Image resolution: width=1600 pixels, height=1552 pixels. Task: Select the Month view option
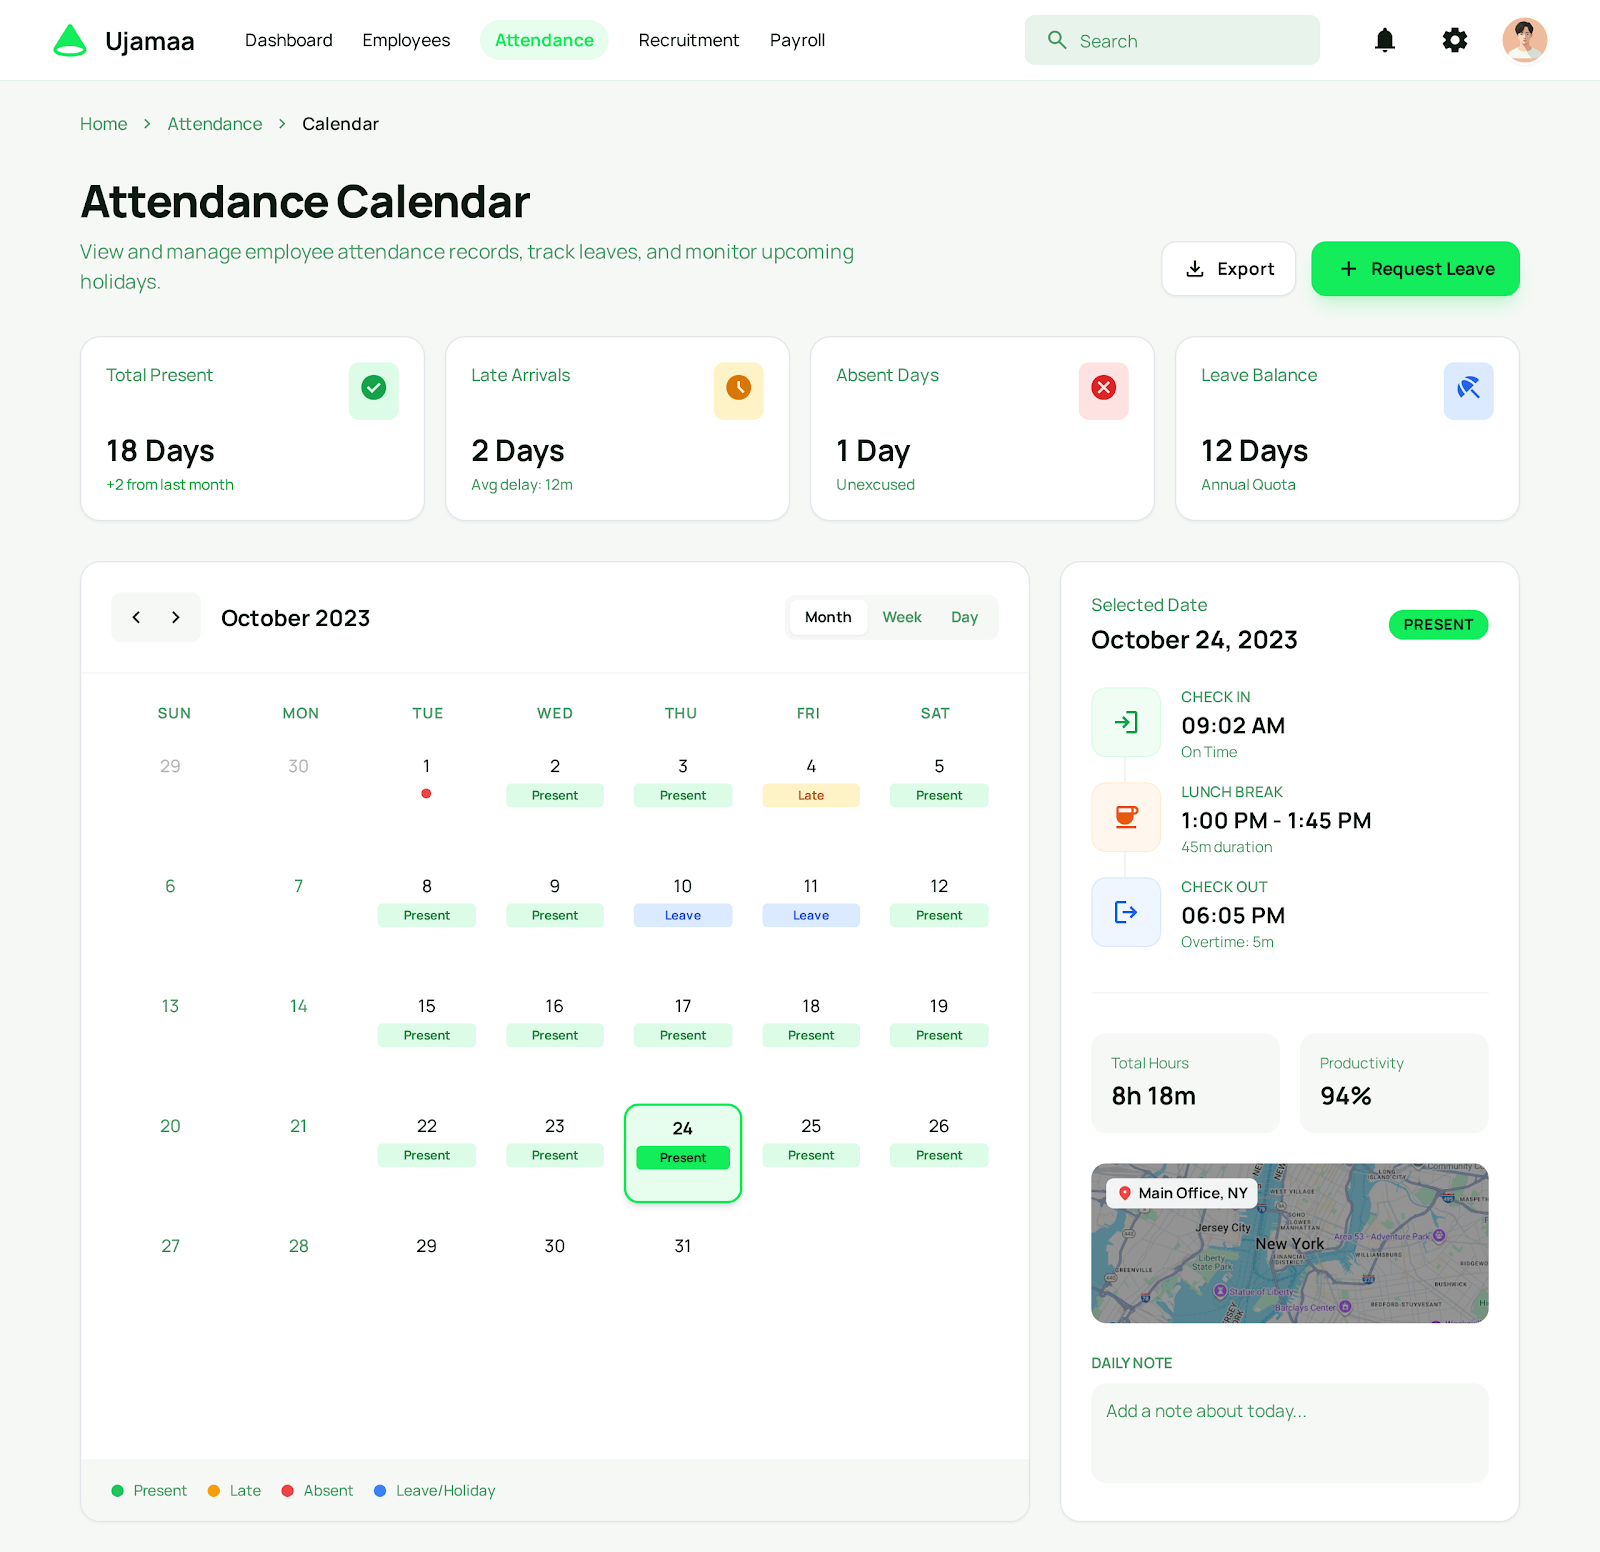pyautogui.click(x=827, y=617)
